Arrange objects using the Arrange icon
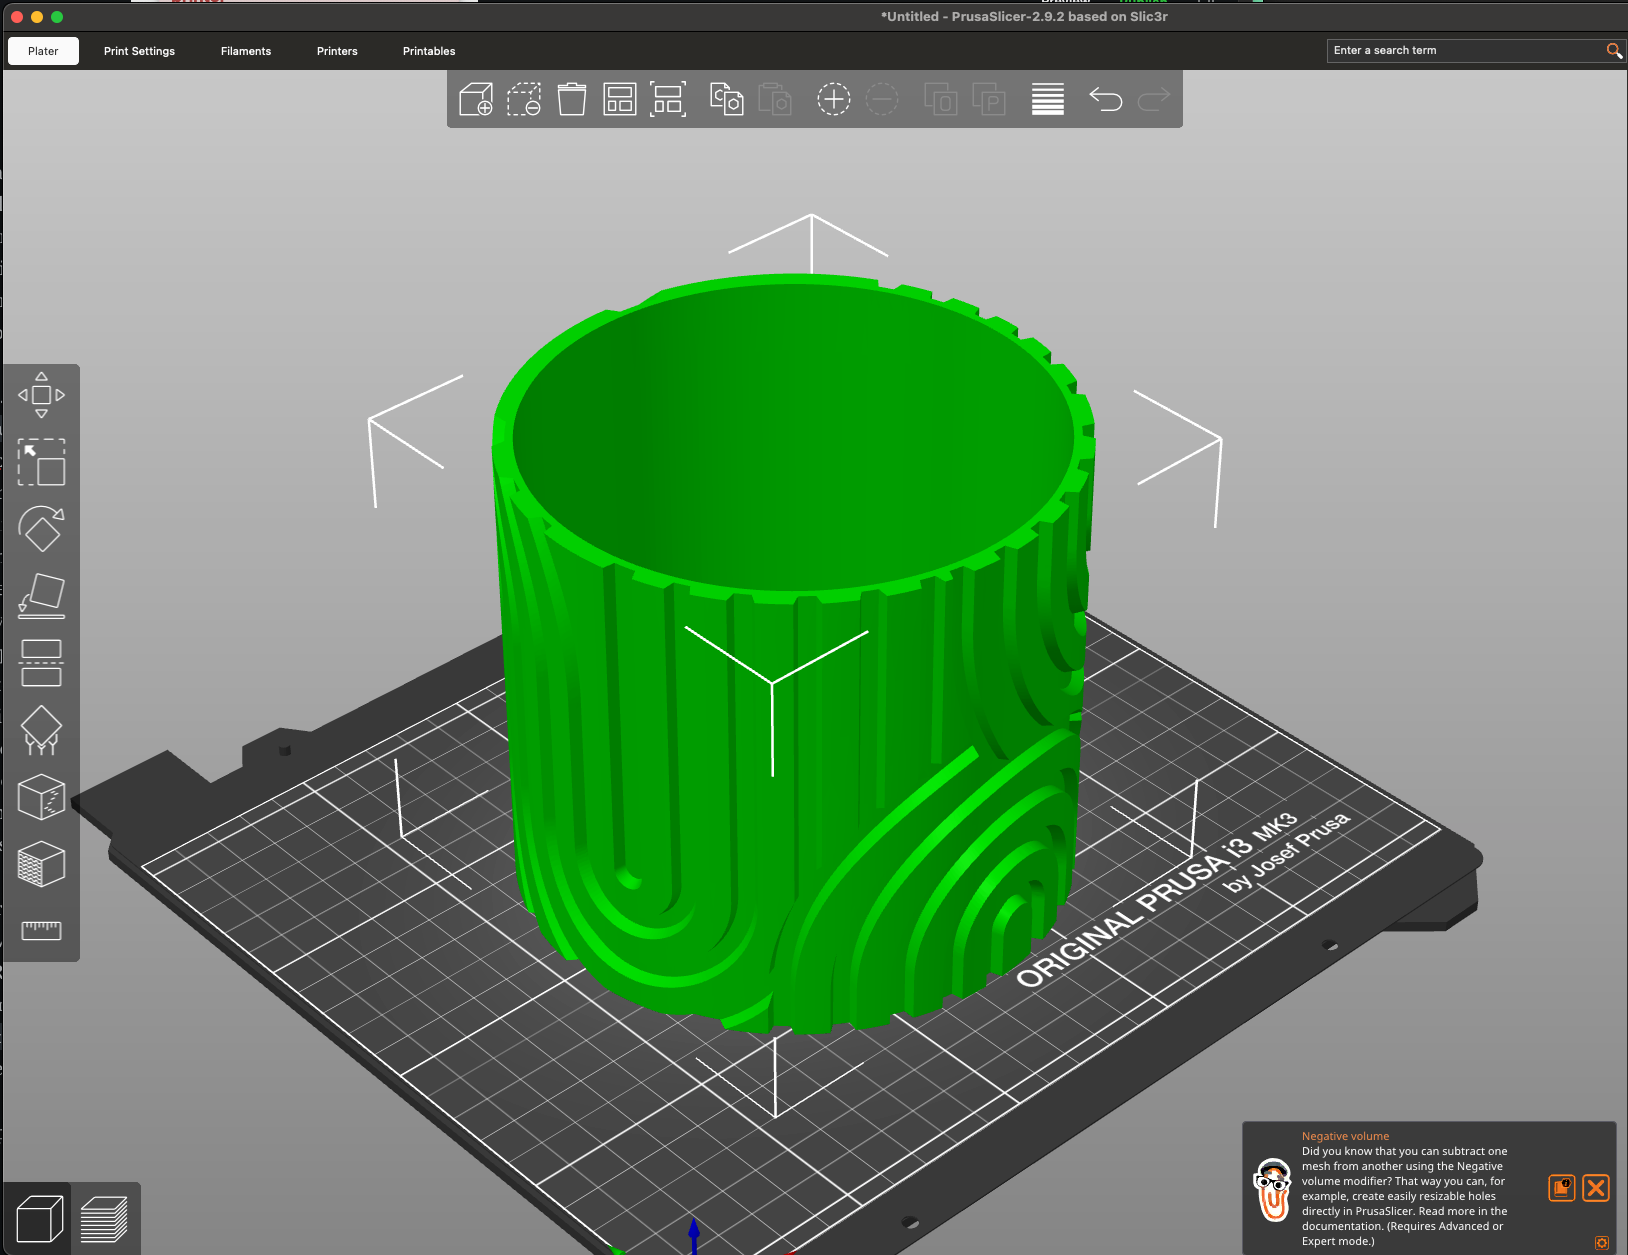1628x1255 pixels. pyautogui.click(x=620, y=99)
